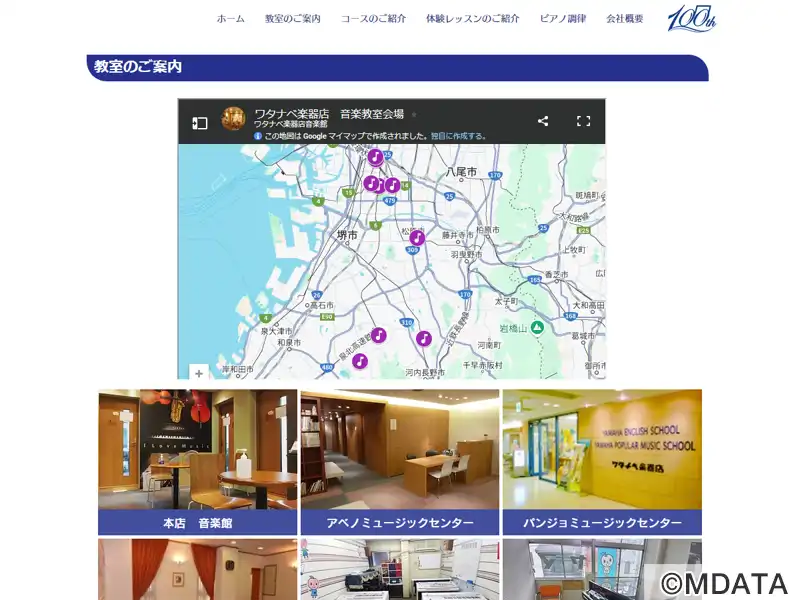Click the red curtain room photo
The width and height of the screenshot is (800, 600).
click(197, 569)
